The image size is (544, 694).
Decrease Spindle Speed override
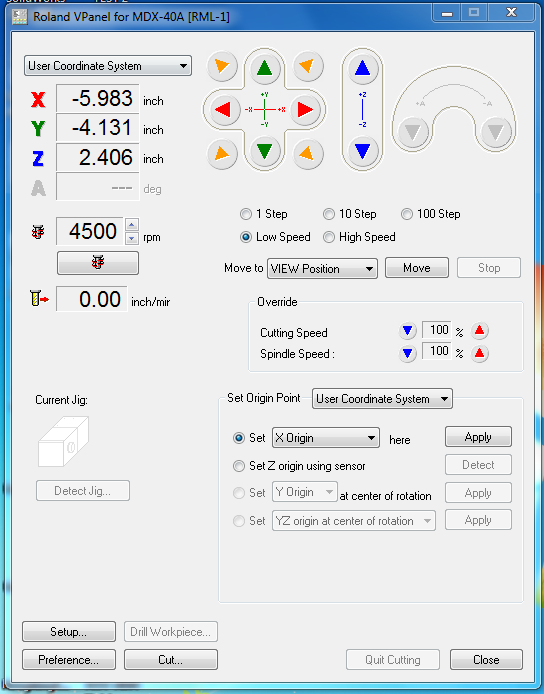click(407, 354)
